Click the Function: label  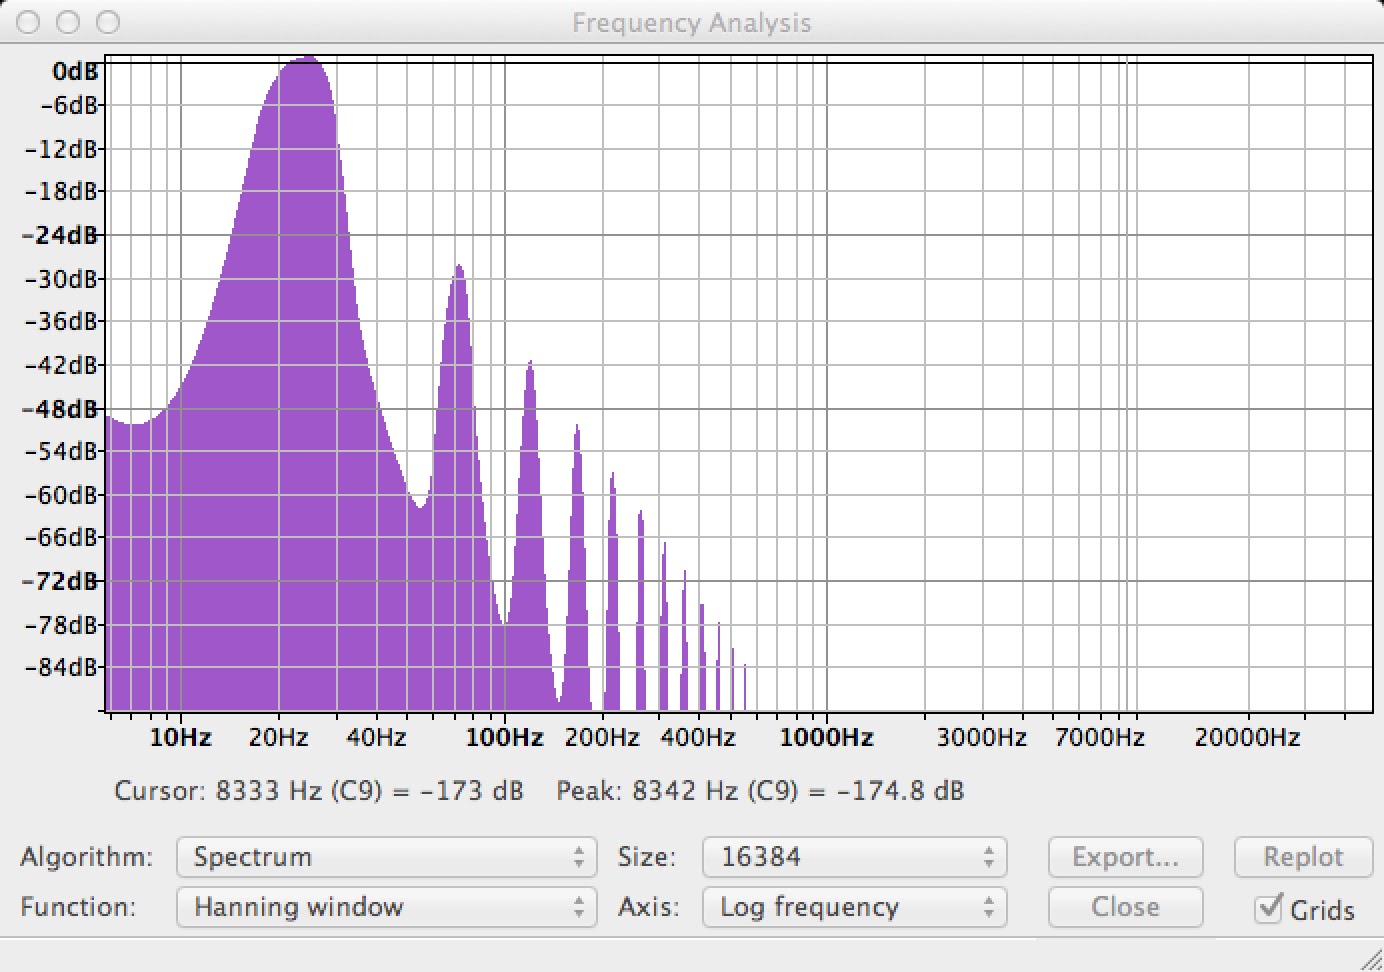(x=78, y=907)
